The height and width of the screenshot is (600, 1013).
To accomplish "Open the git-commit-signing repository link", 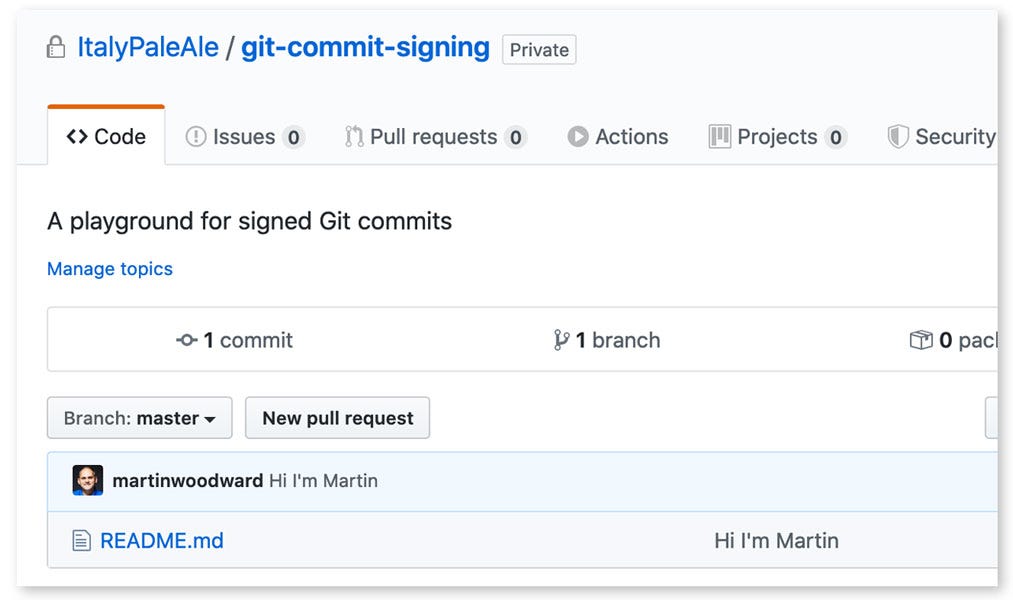I will (366, 47).
